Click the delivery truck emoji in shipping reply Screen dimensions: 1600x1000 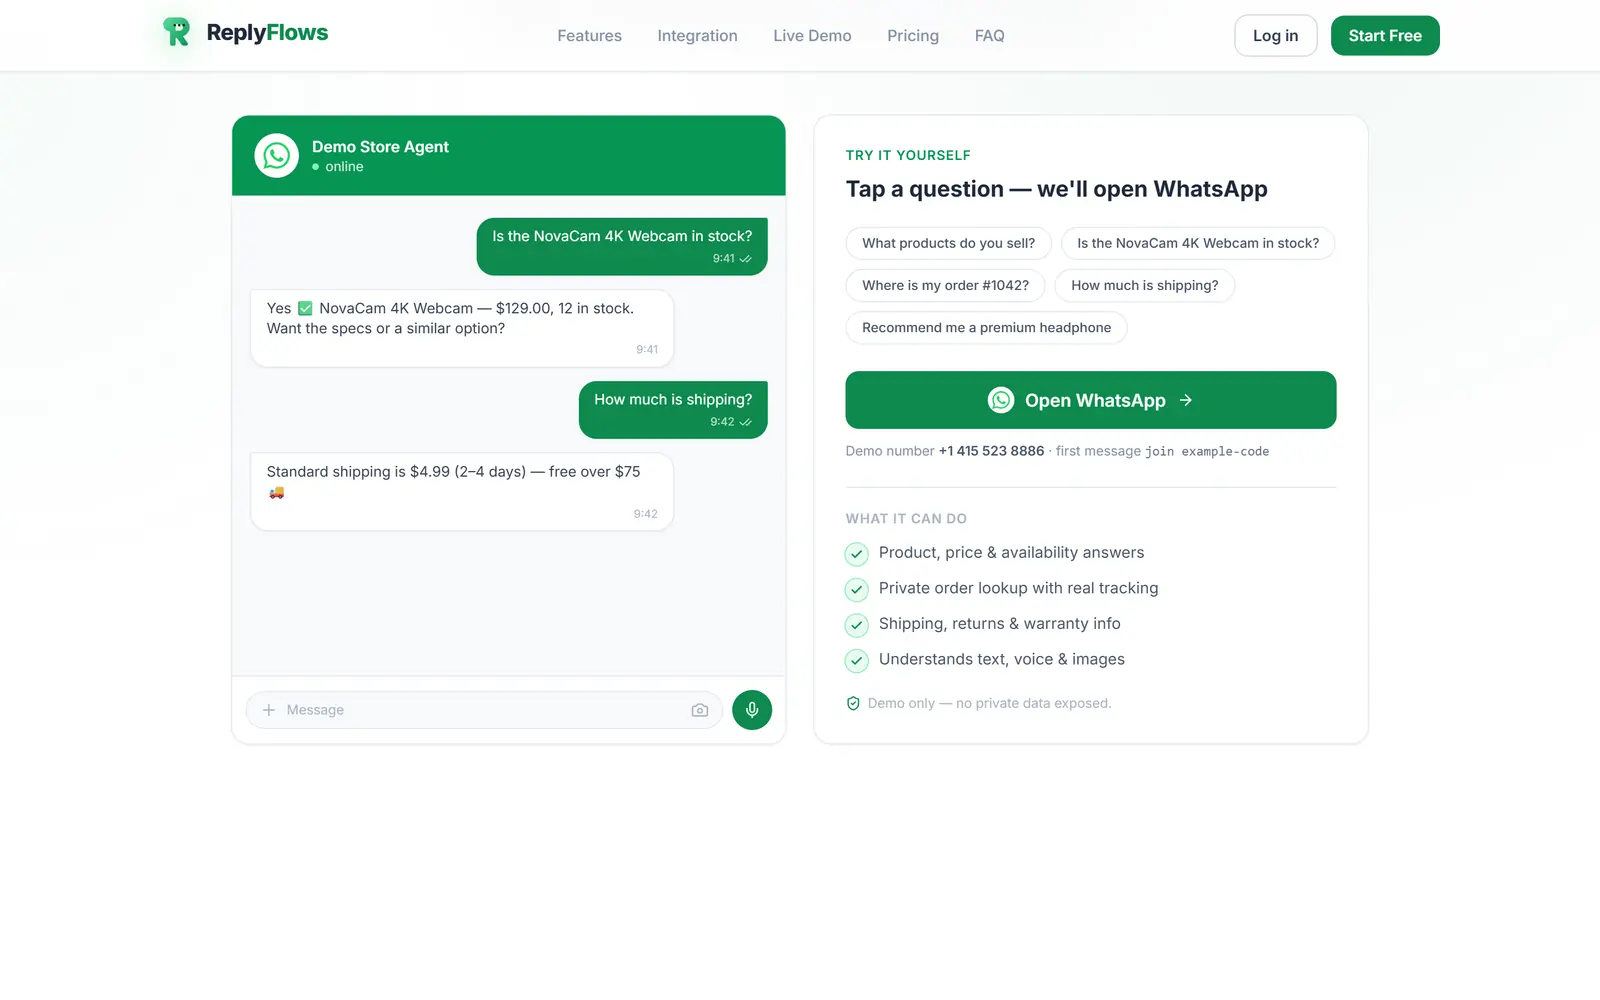coord(277,492)
